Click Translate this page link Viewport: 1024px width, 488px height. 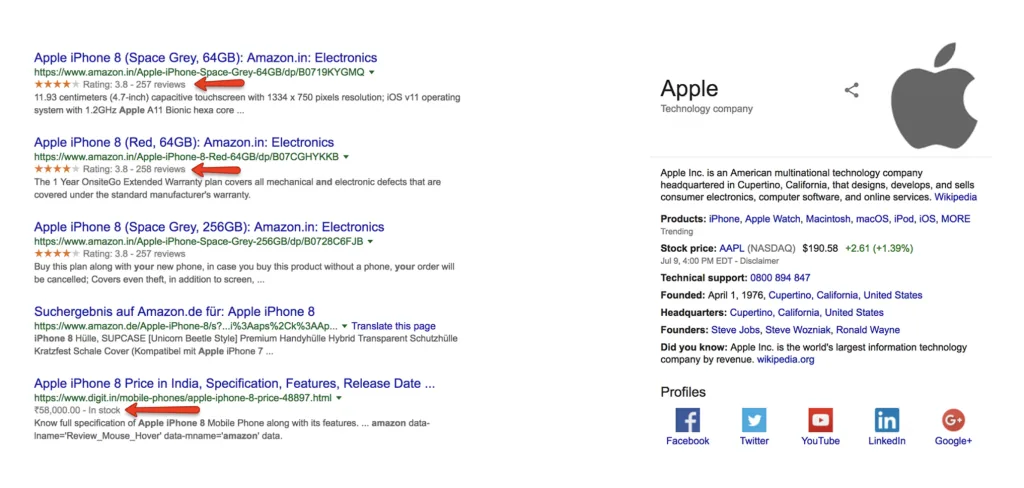(393, 326)
